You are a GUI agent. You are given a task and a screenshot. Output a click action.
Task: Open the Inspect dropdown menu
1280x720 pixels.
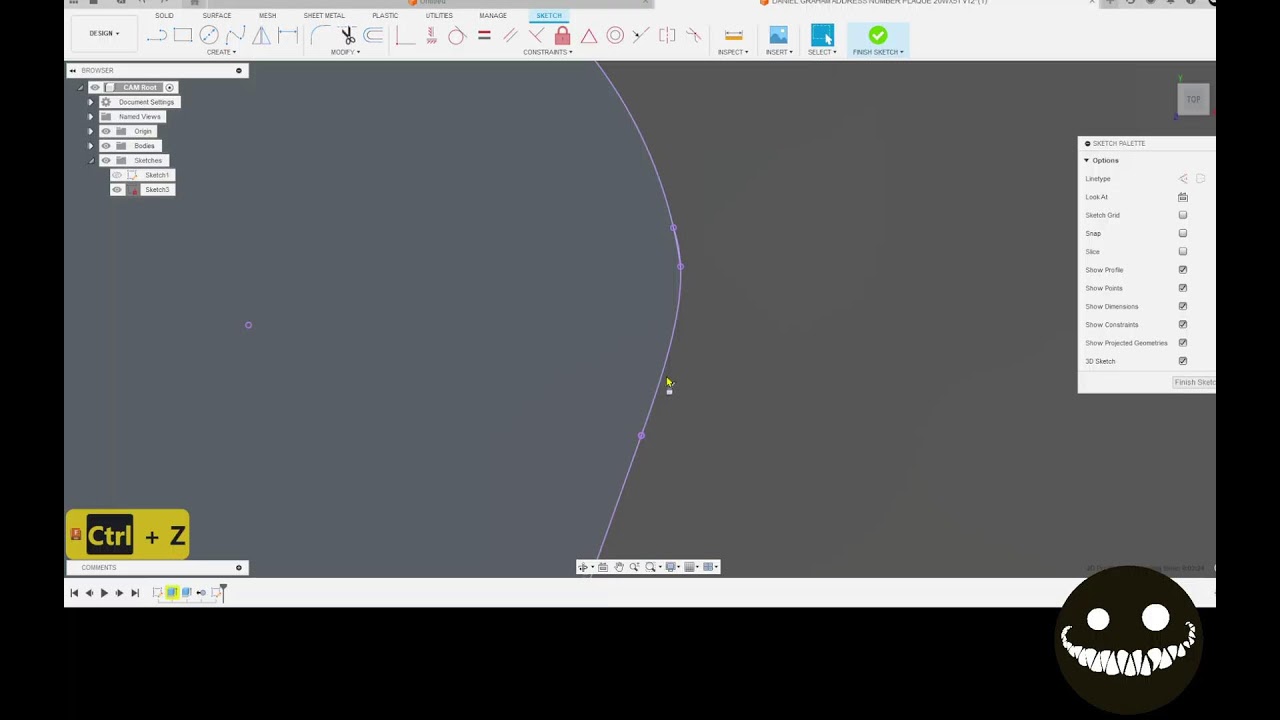[x=732, y=52]
